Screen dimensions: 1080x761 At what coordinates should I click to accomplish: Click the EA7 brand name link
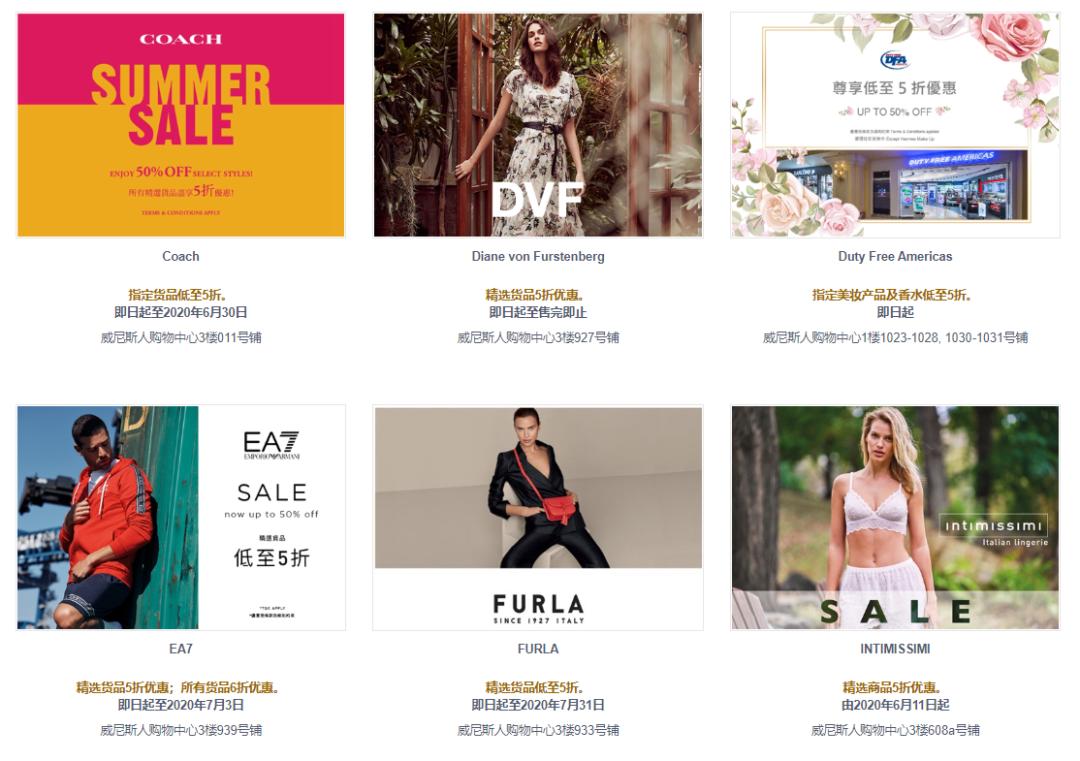coord(180,649)
